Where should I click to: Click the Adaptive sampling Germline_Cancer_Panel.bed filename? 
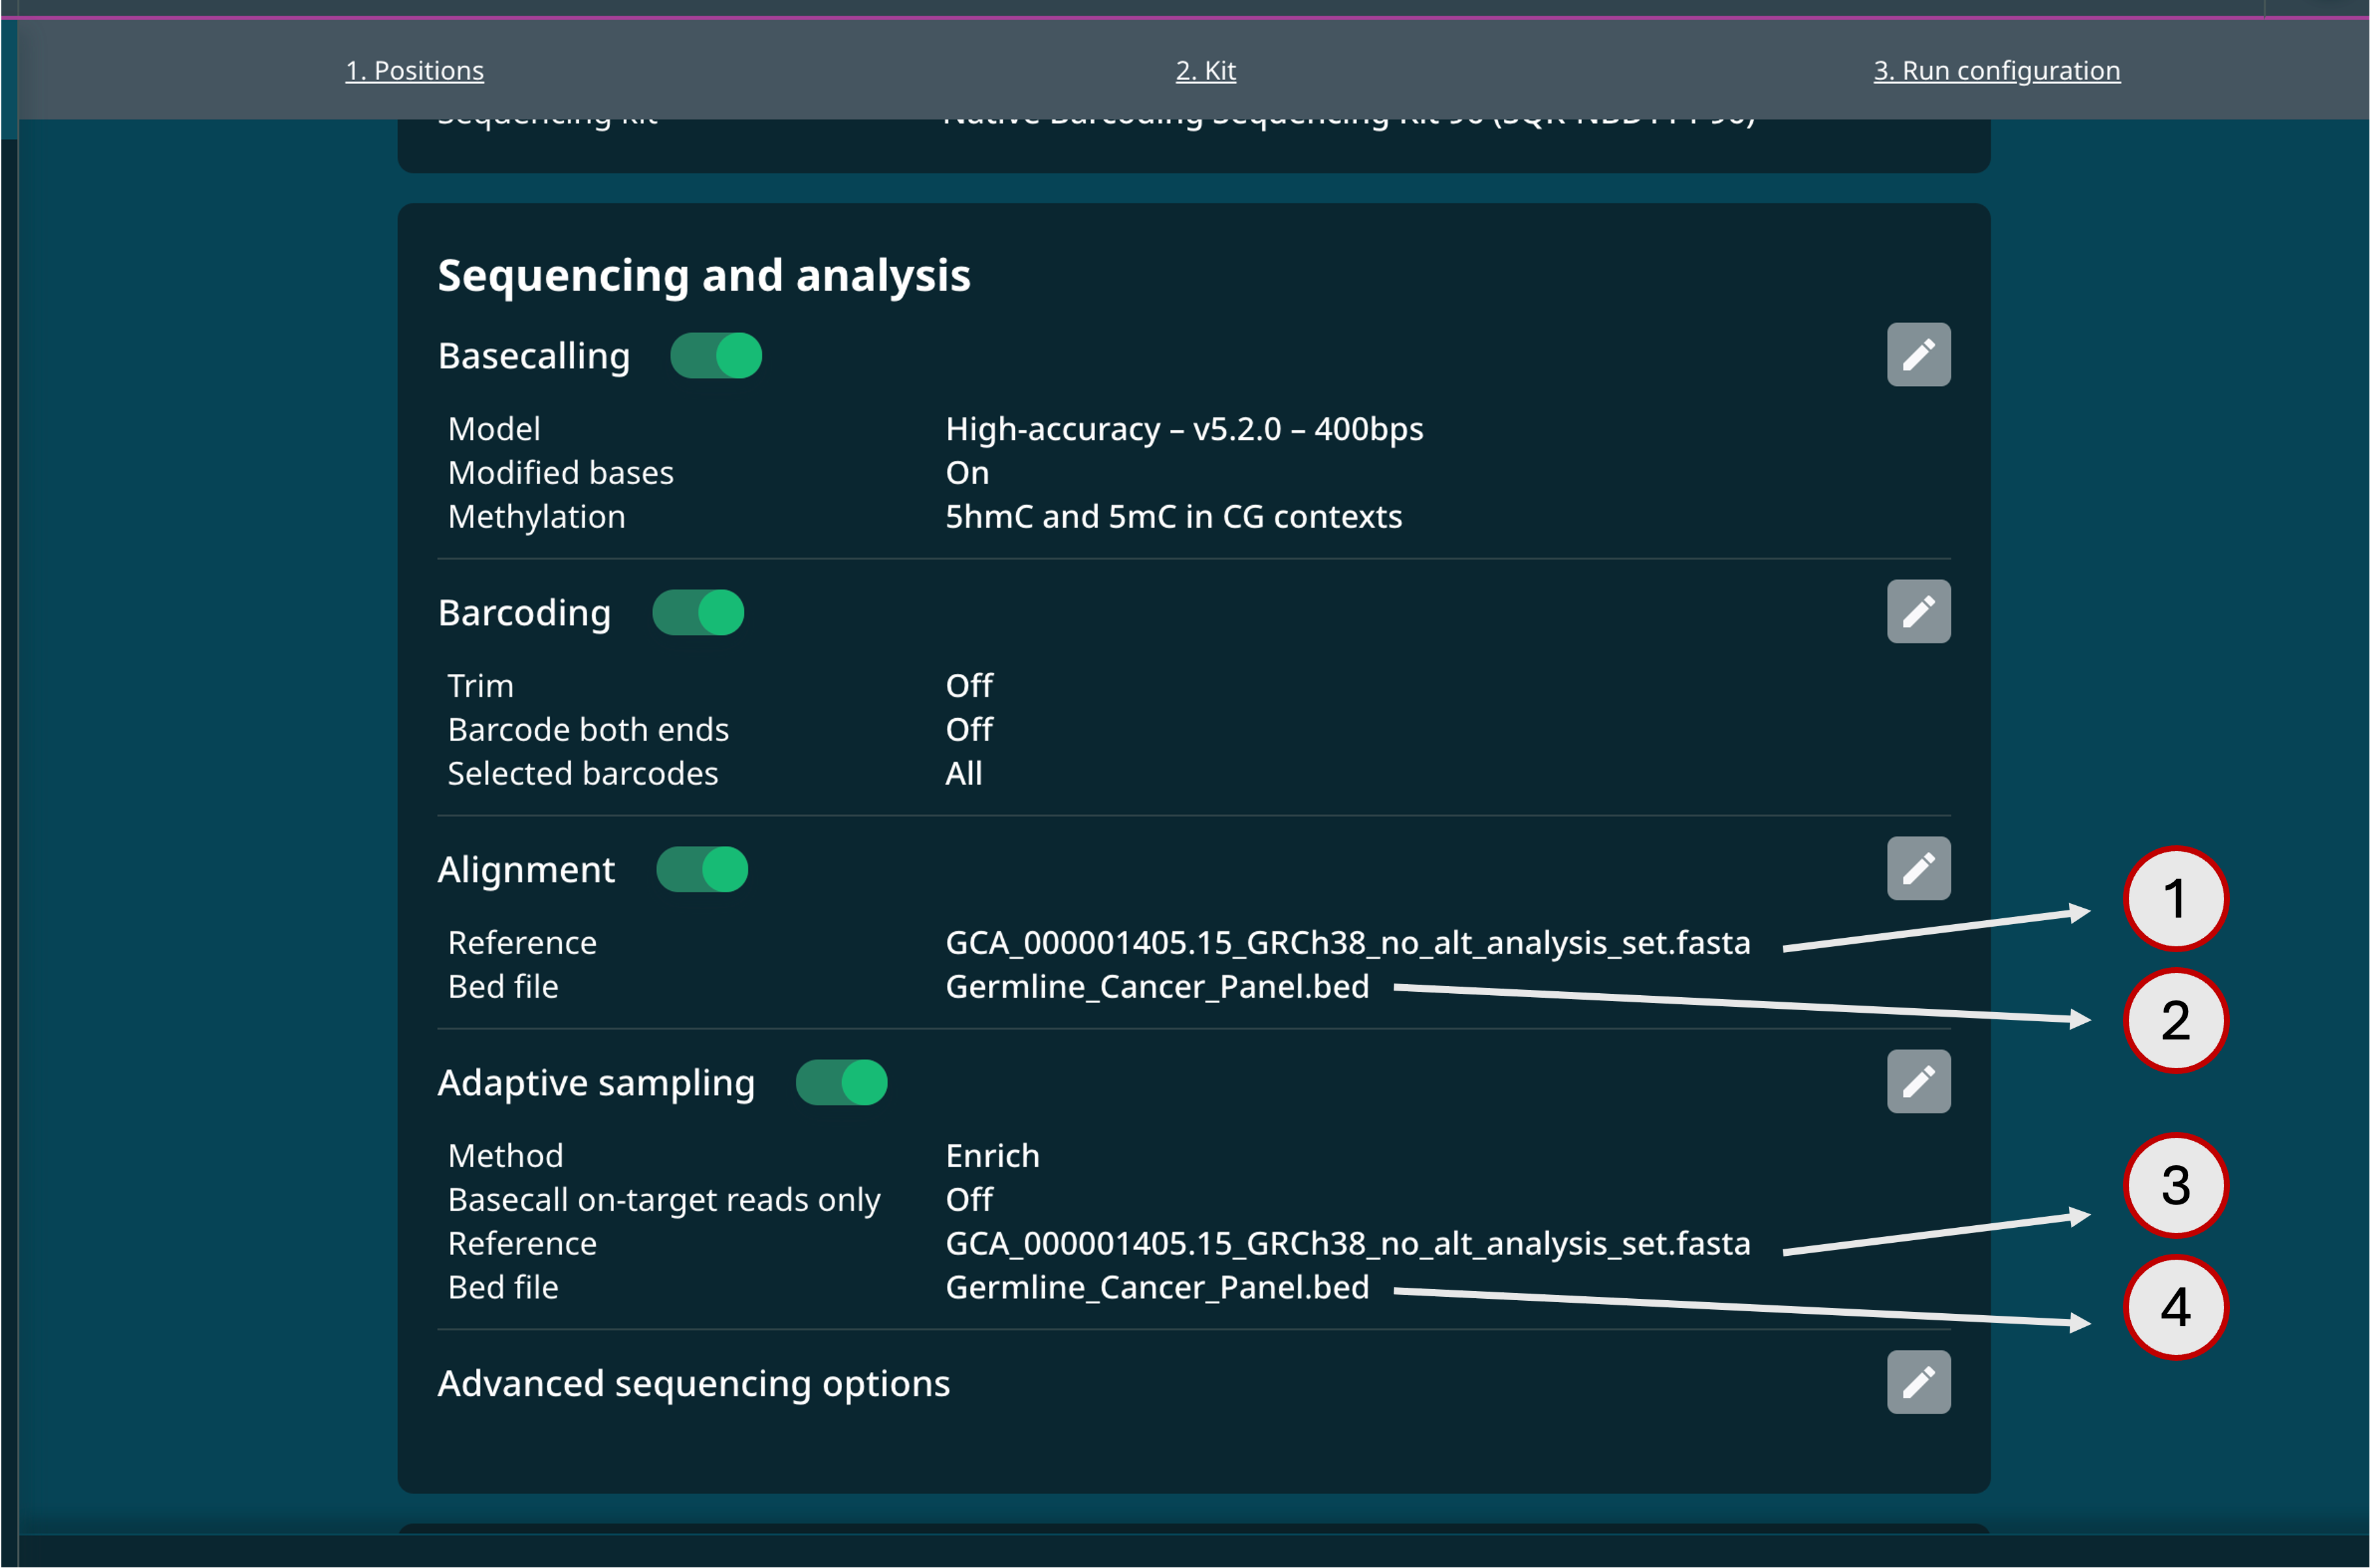coord(1157,1287)
